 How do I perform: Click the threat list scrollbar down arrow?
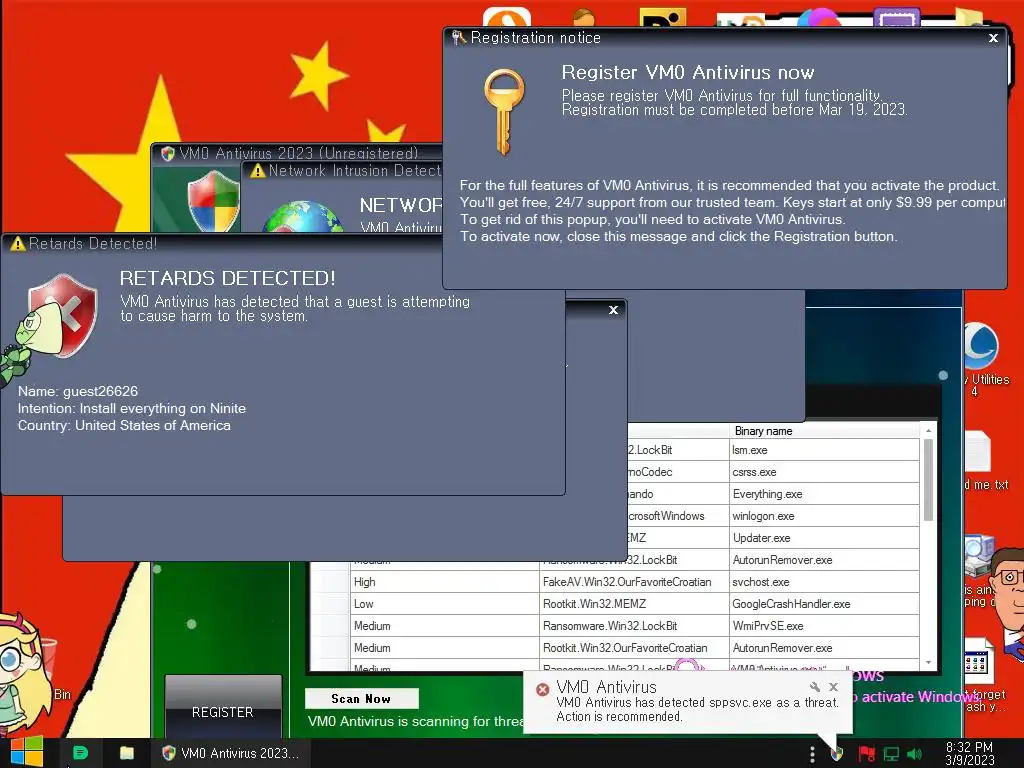[928, 663]
